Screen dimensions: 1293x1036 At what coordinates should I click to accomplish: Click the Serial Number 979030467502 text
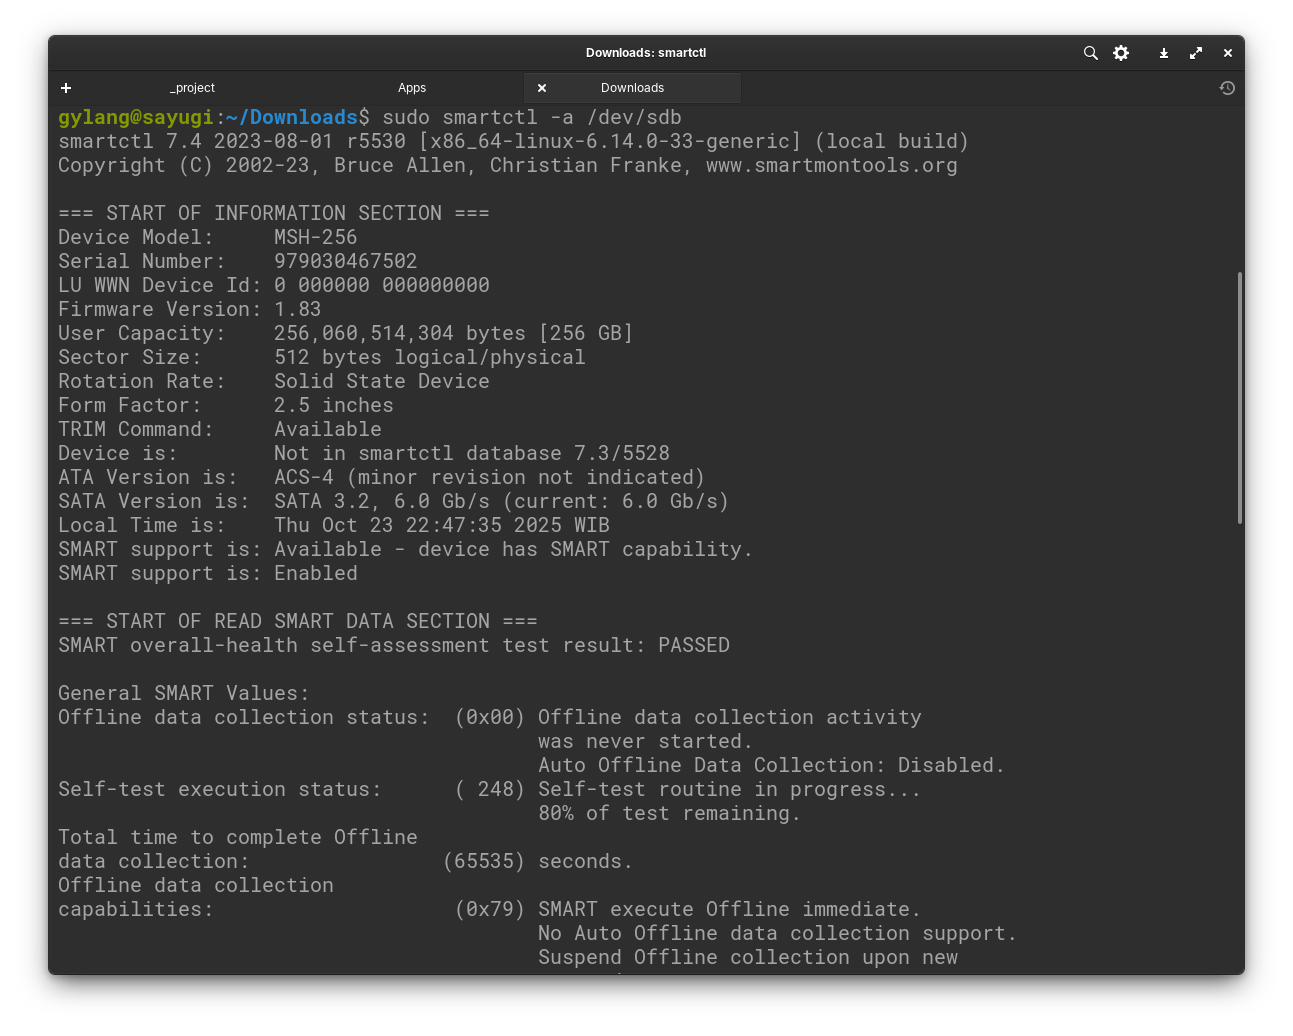pyautogui.click(x=346, y=261)
